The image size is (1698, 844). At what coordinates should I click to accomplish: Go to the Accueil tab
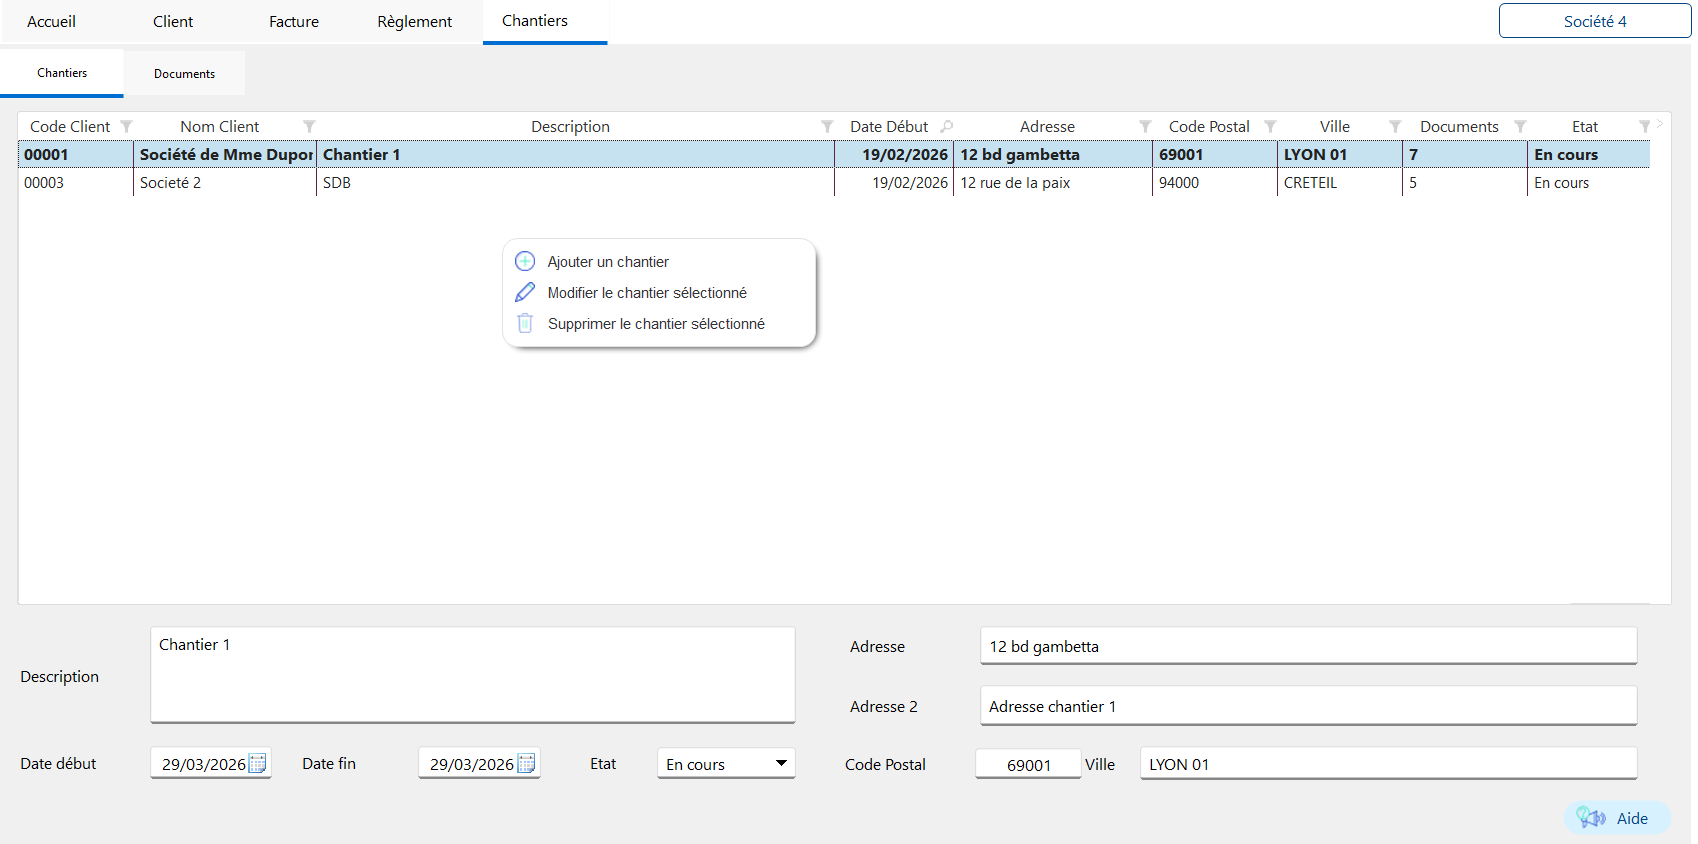[51, 21]
